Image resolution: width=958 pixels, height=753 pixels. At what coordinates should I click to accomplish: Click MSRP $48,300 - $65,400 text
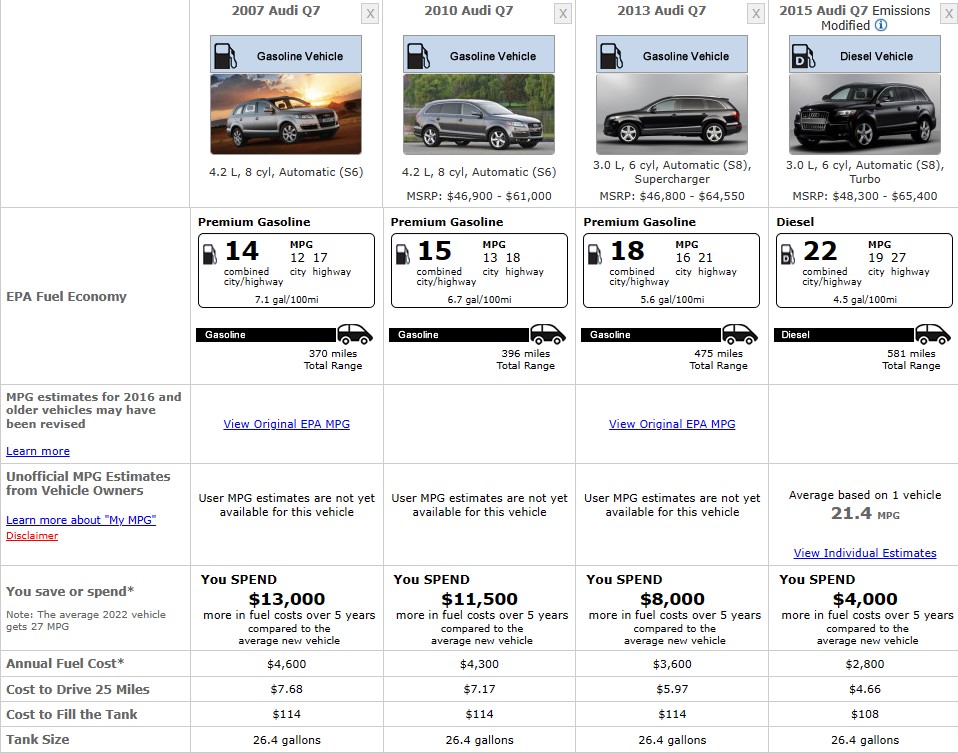(x=865, y=196)
